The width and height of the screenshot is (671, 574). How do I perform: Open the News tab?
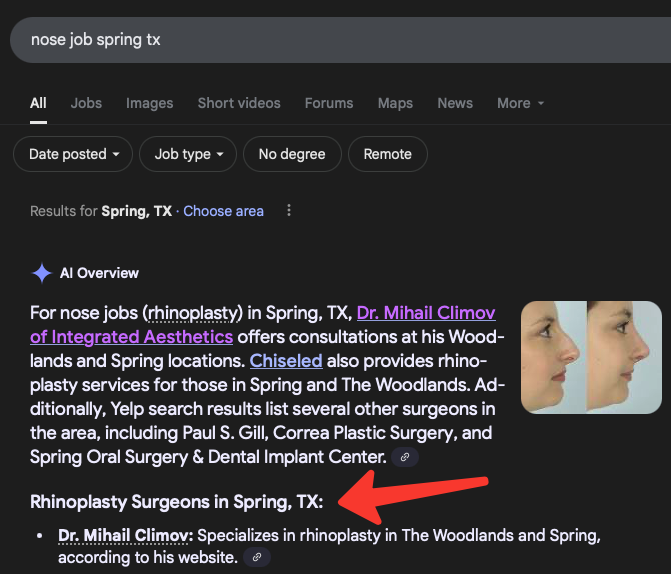[455, 103]
